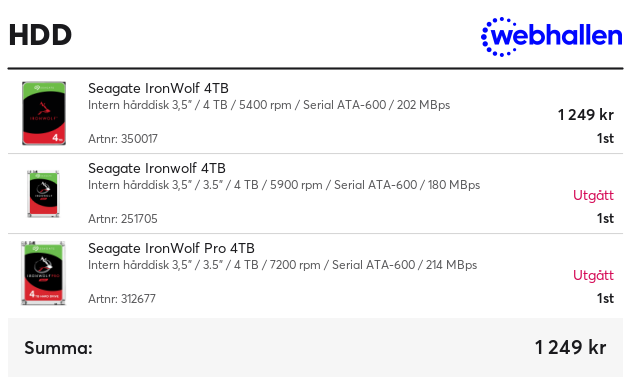Viewport: 630px width, 386px height.
Task: Select article number 312677
Action: pyautogui.click(x=122, y=298)
